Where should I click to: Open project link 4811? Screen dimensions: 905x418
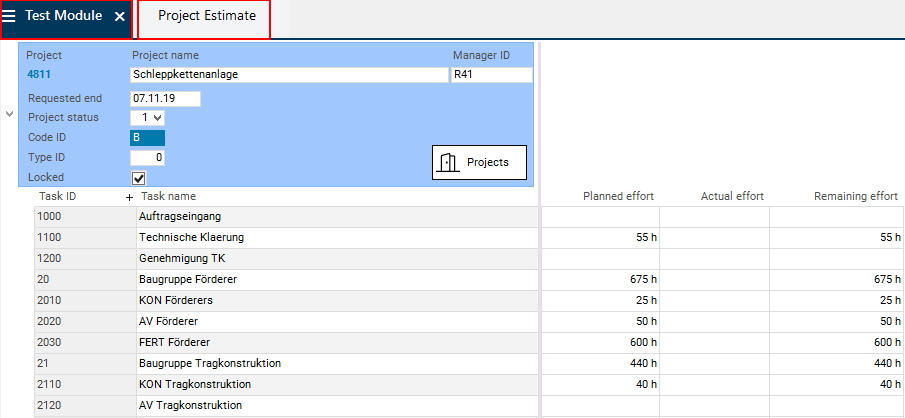[38, 74]
